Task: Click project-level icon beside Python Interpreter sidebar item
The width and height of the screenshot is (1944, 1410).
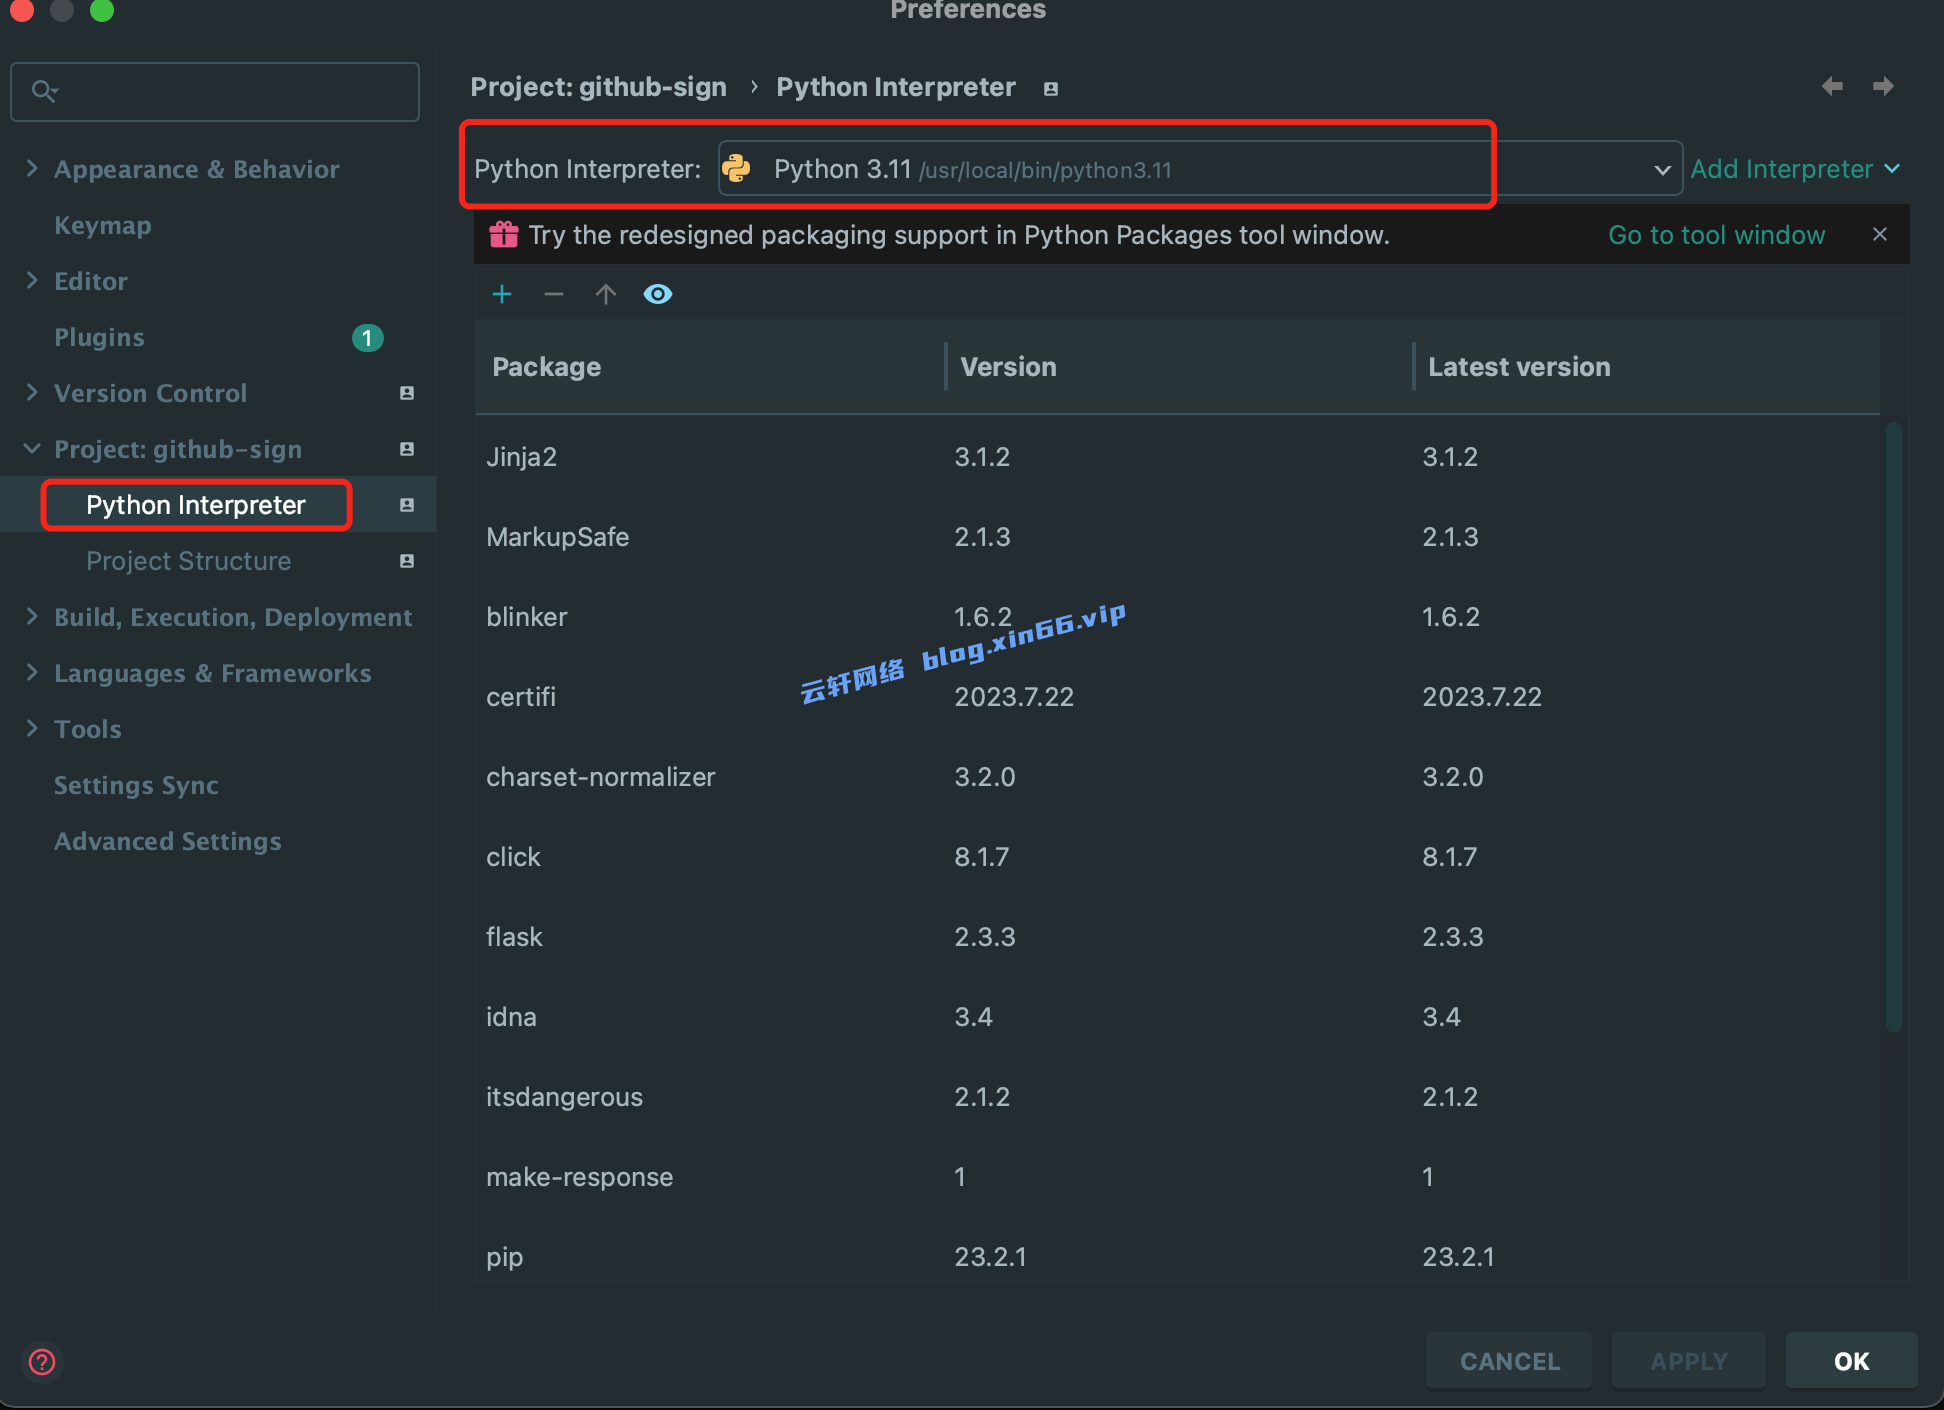Action: [x=407, y=505]
